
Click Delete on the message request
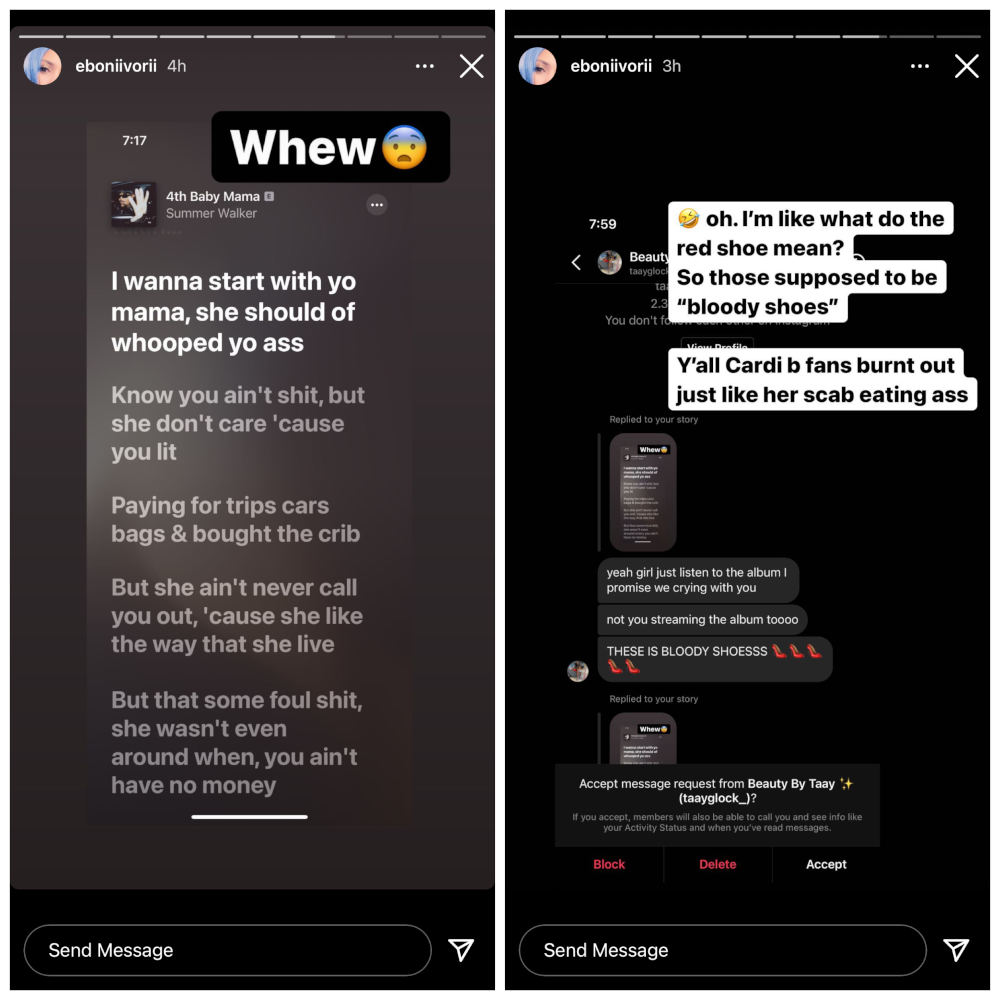click(717, 864)
